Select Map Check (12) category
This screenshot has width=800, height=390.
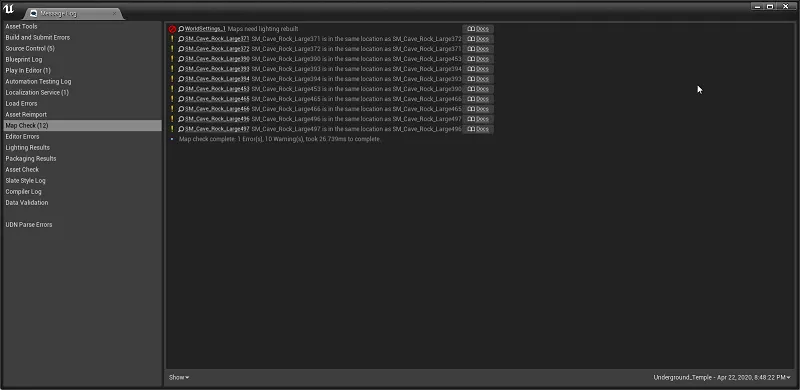point(82,126)
